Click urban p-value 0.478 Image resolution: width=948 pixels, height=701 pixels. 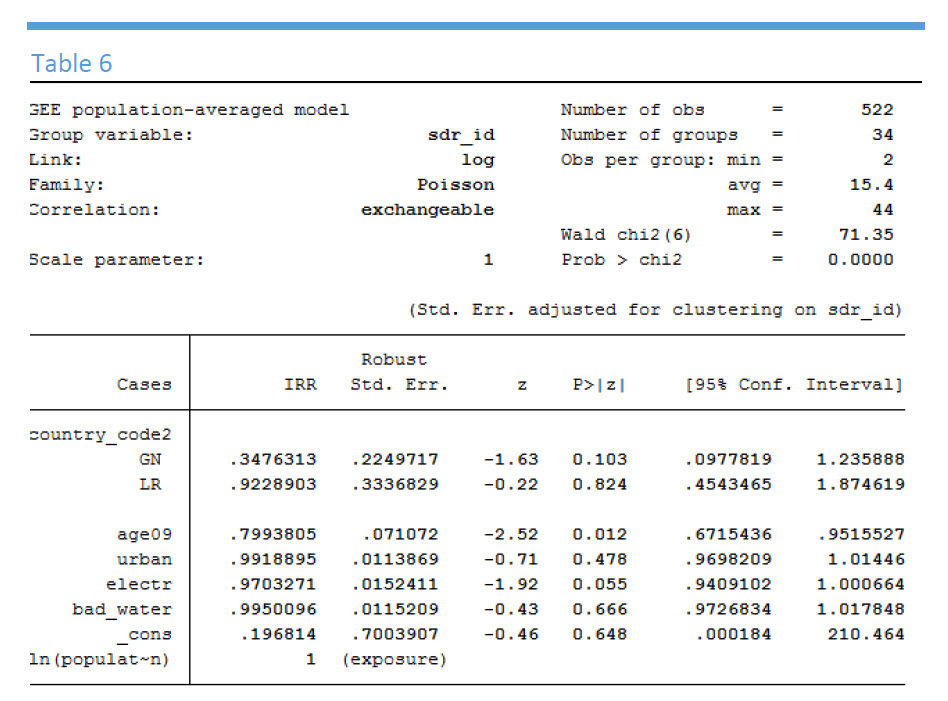[x=600, y=559]
